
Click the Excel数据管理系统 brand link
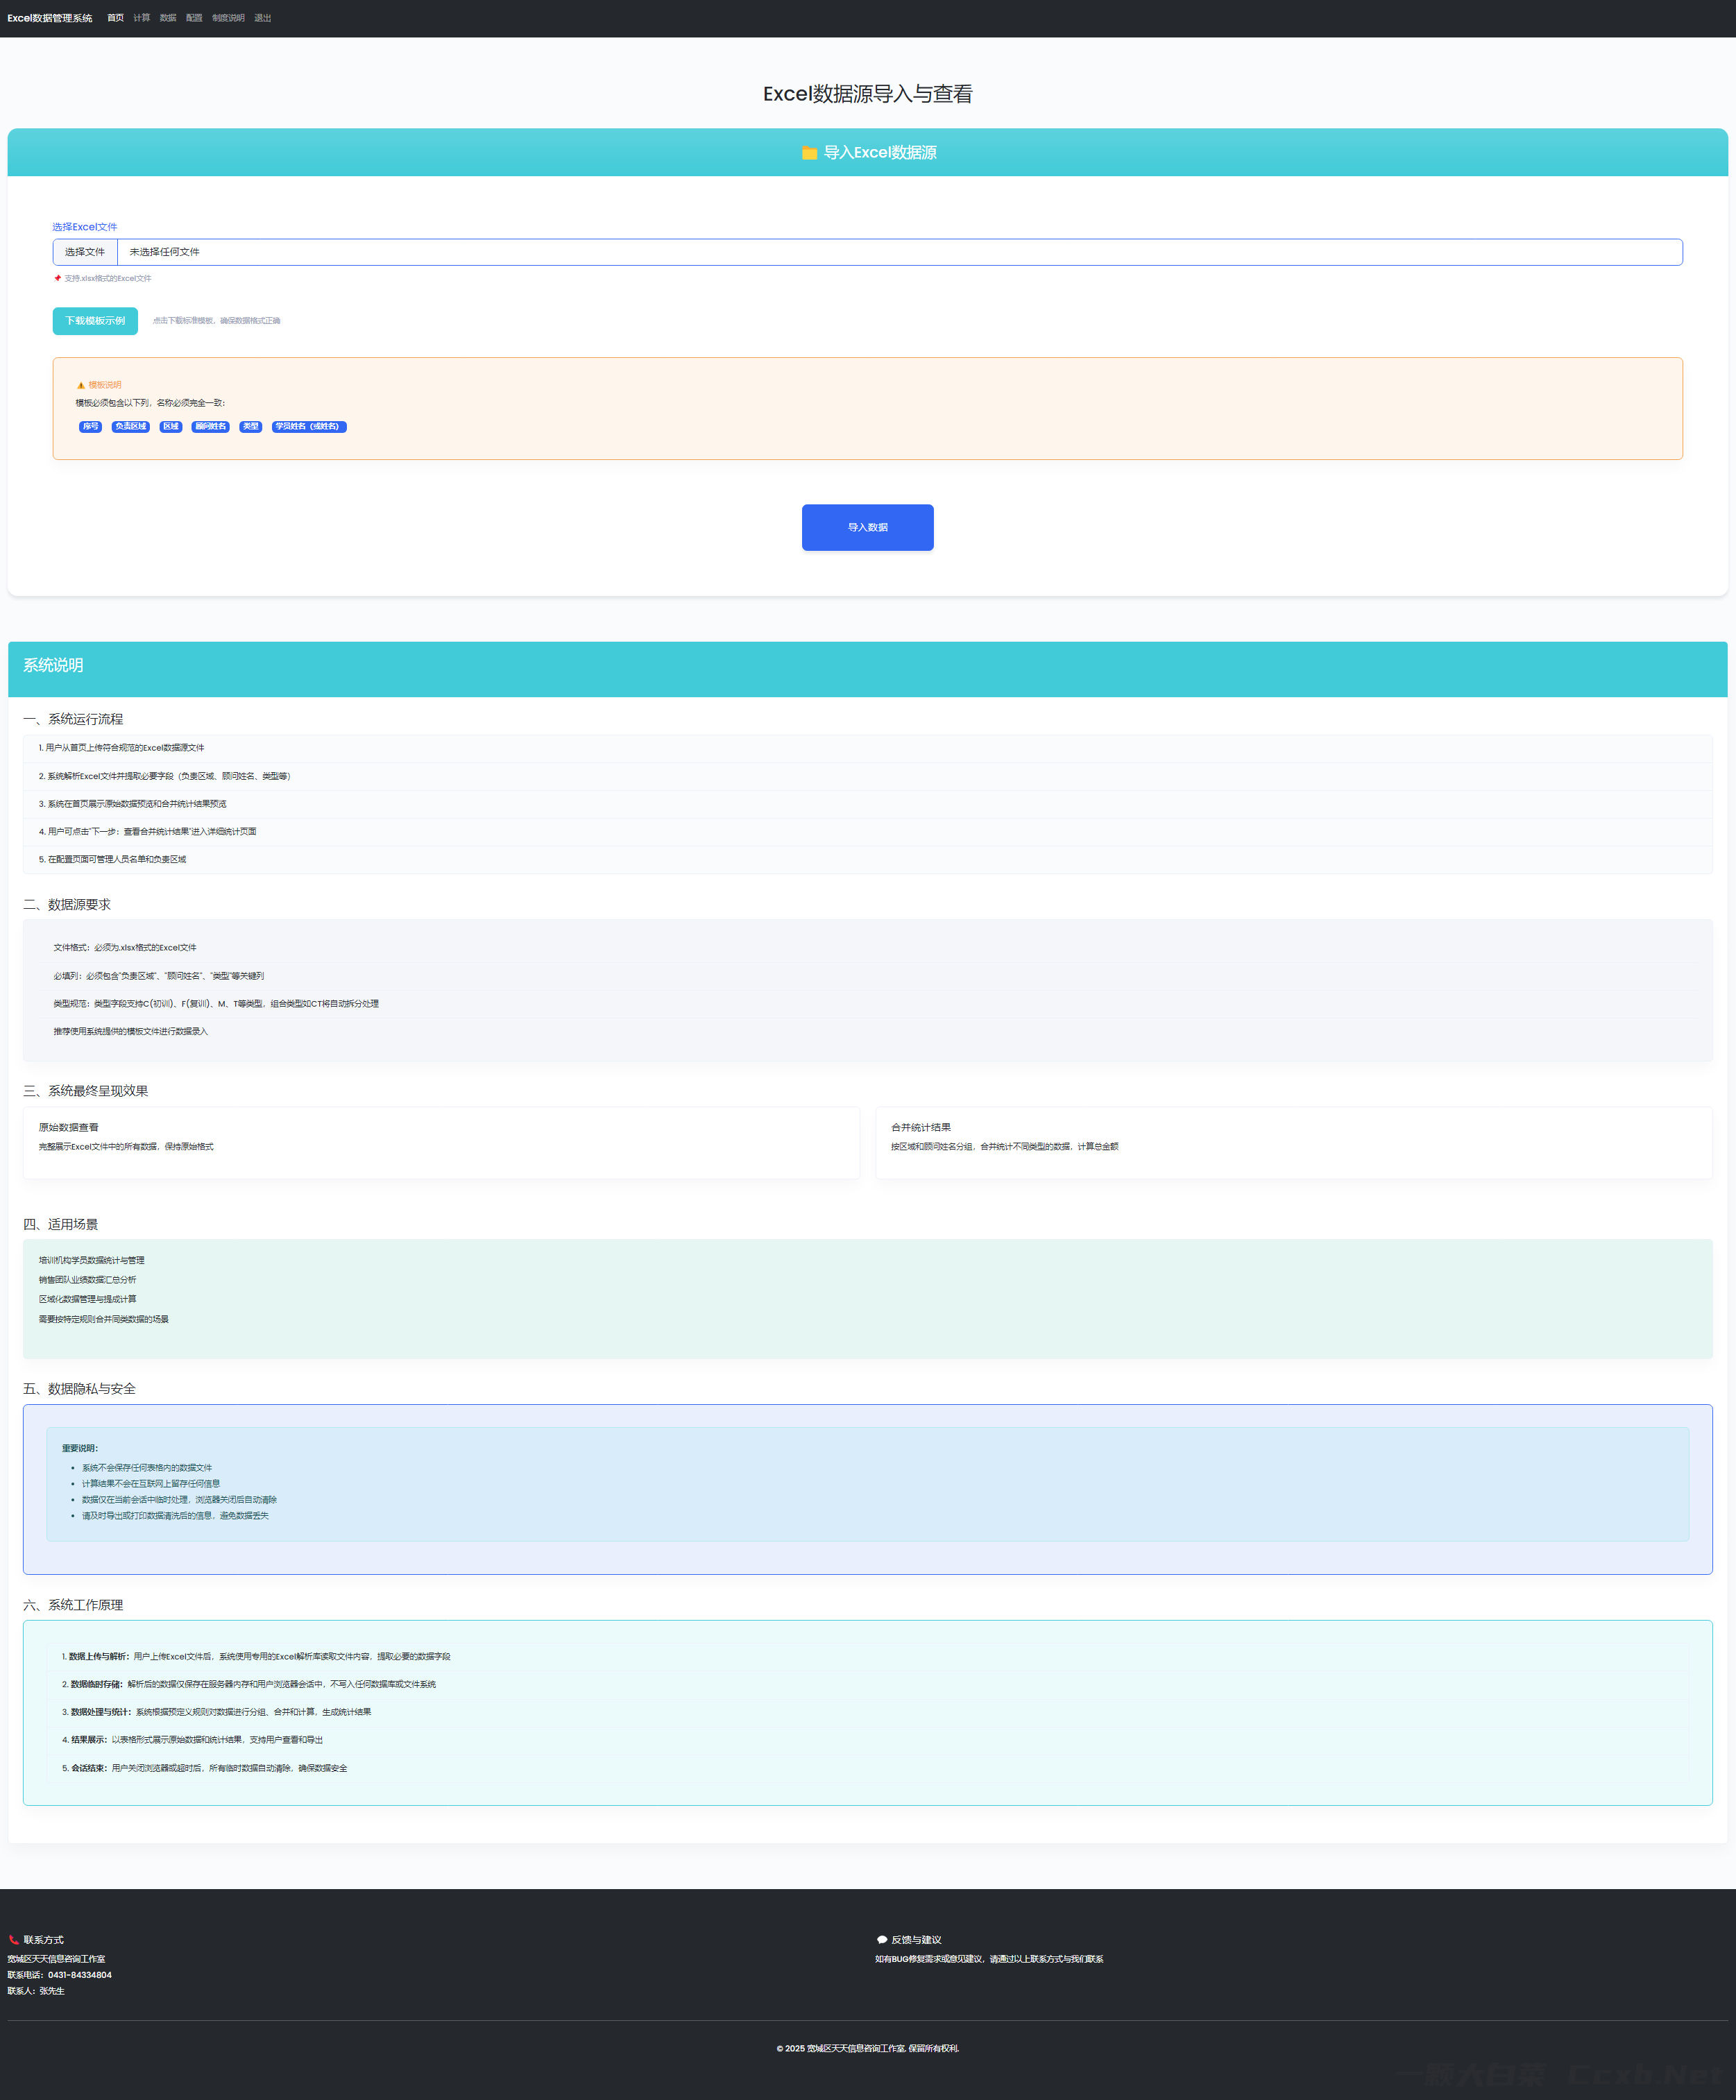(x=50, y=18)
